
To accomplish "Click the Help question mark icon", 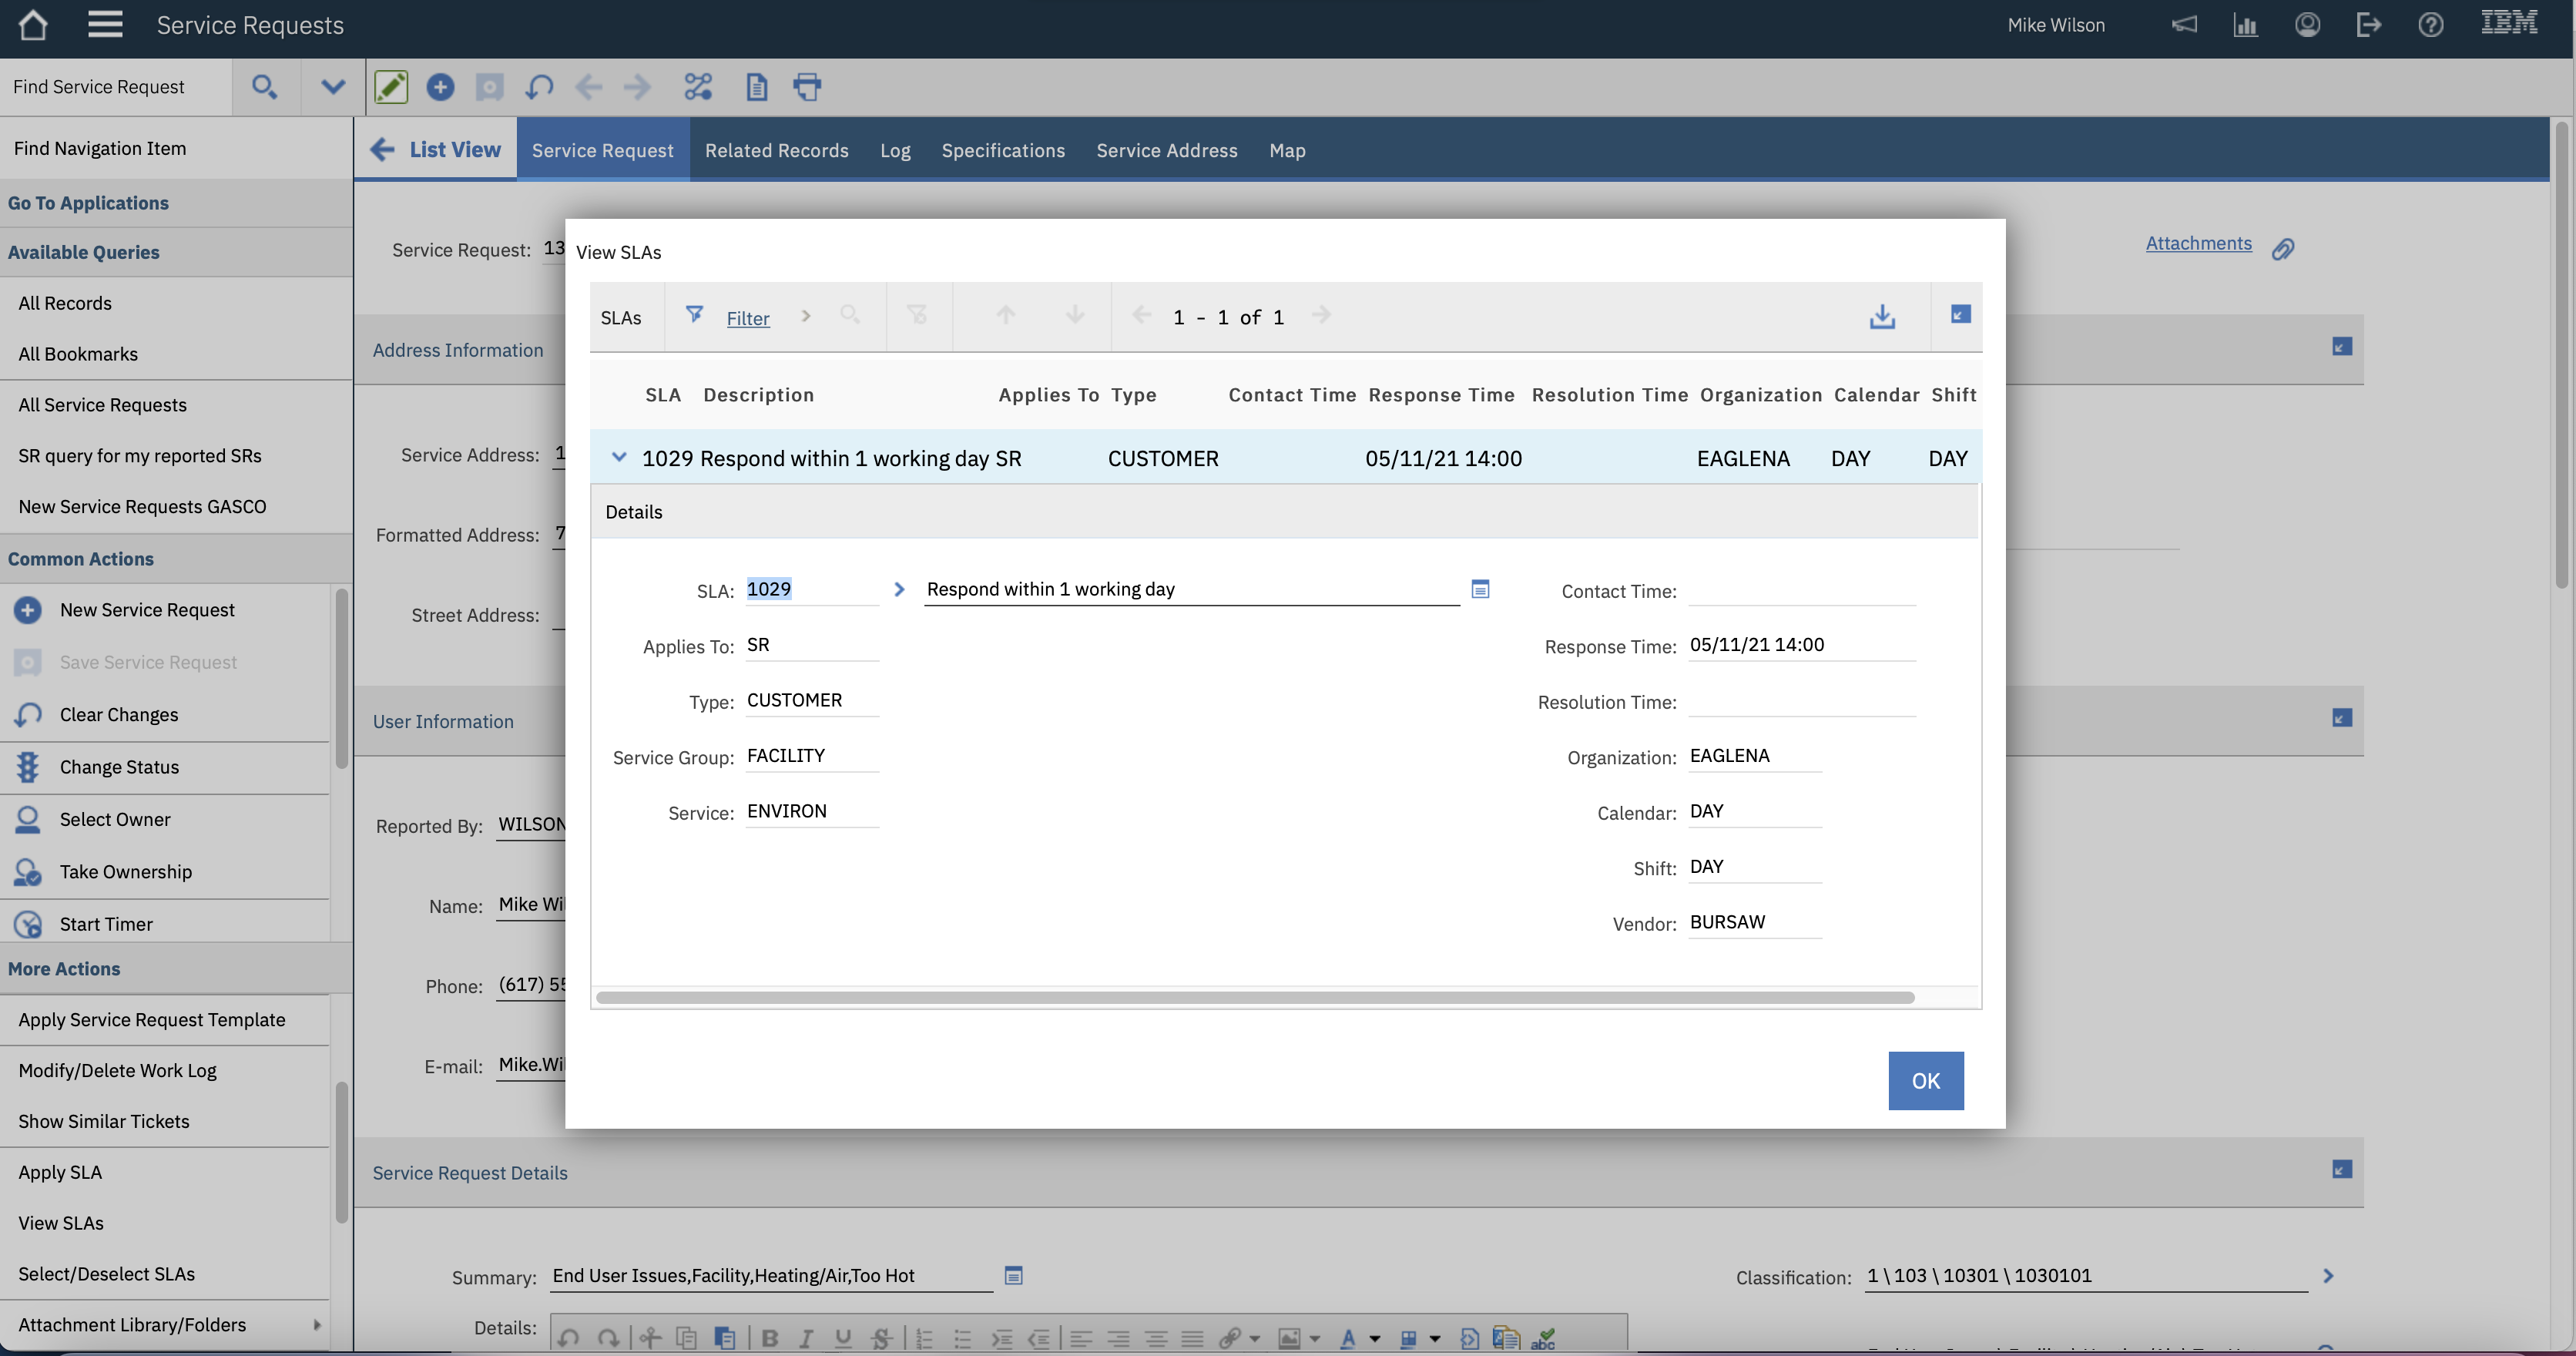I will coord(2430,25).
